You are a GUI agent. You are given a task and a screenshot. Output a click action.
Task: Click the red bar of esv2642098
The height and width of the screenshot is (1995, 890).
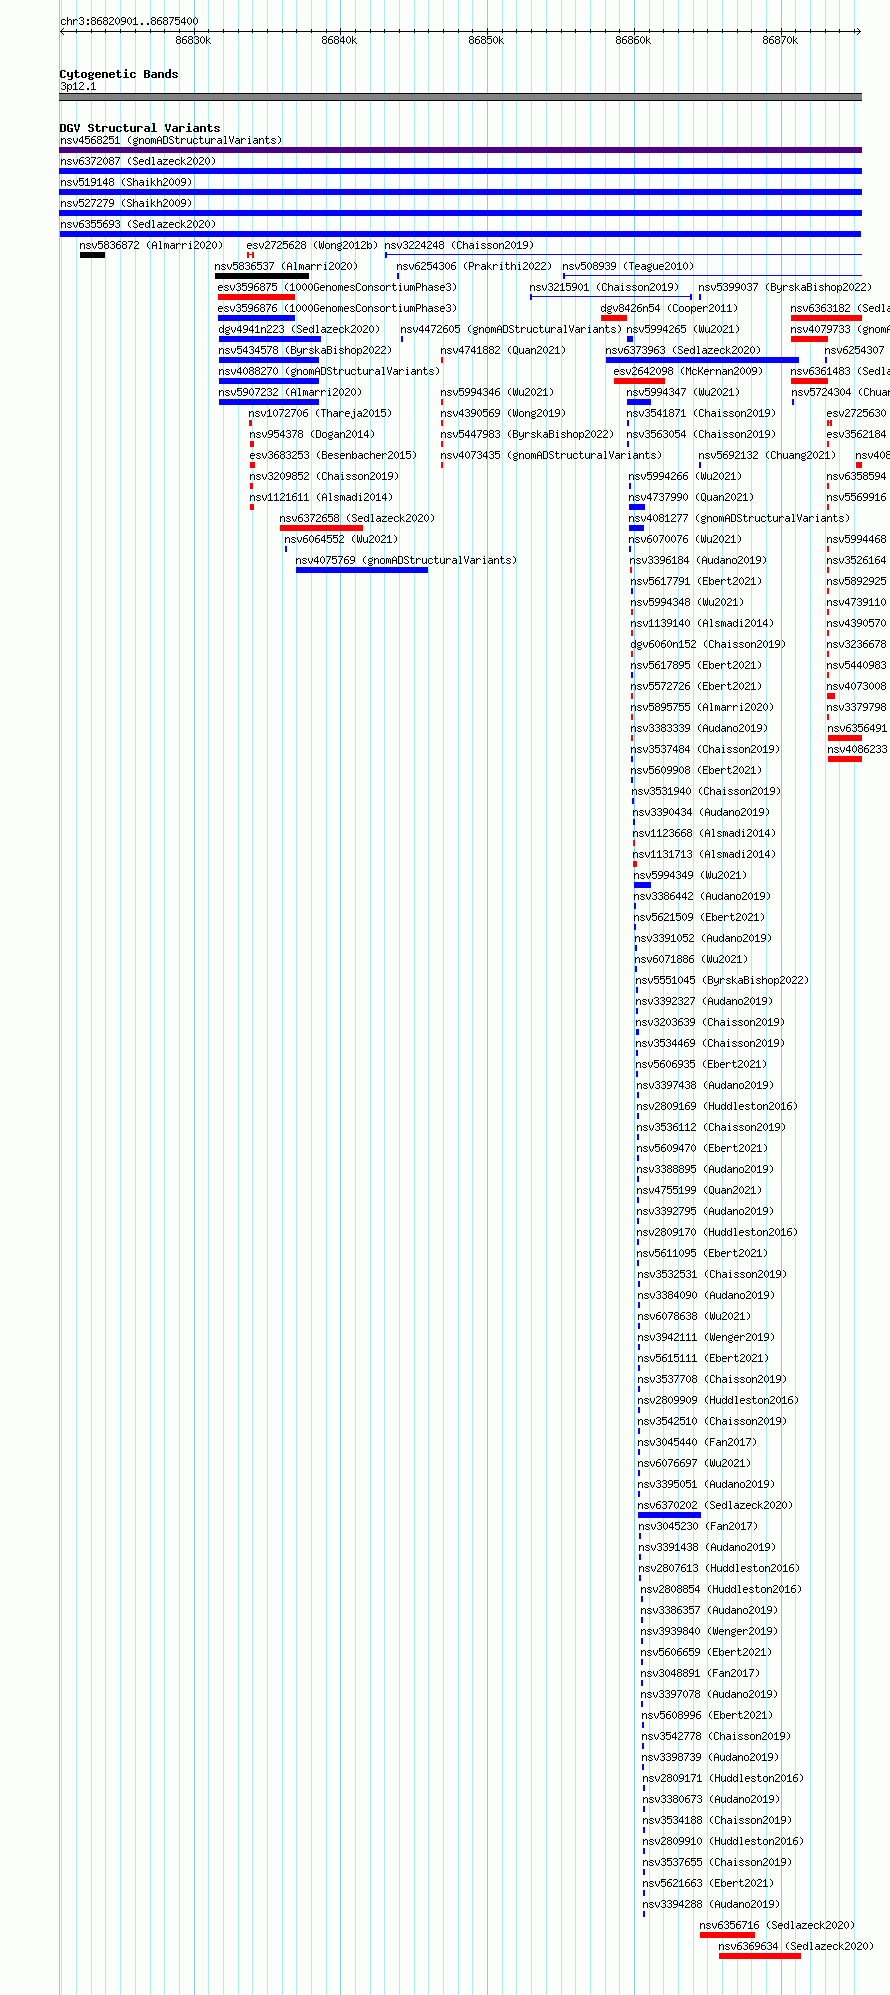(639, 381)
